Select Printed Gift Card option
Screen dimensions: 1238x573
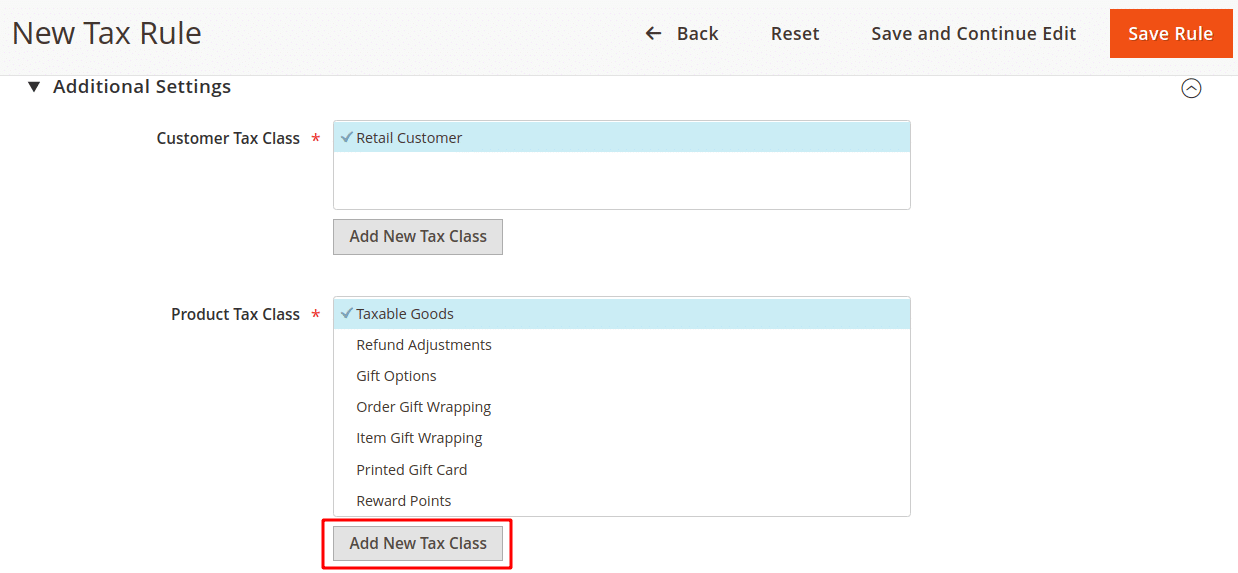411,470
